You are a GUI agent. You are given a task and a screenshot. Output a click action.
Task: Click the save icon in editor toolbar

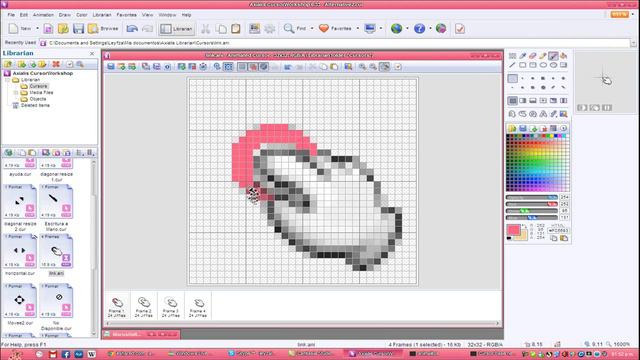click(x=111, y=67)
